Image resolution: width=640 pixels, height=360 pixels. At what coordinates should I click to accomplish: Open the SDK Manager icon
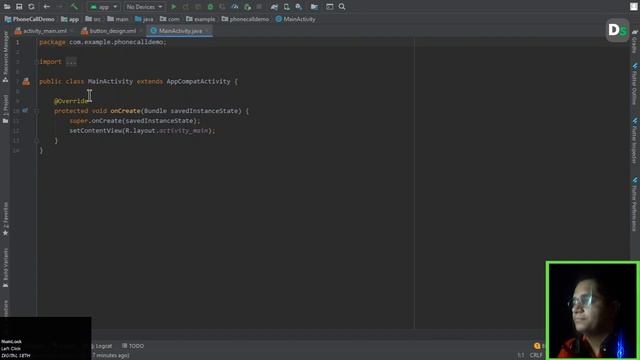(299, 7)
